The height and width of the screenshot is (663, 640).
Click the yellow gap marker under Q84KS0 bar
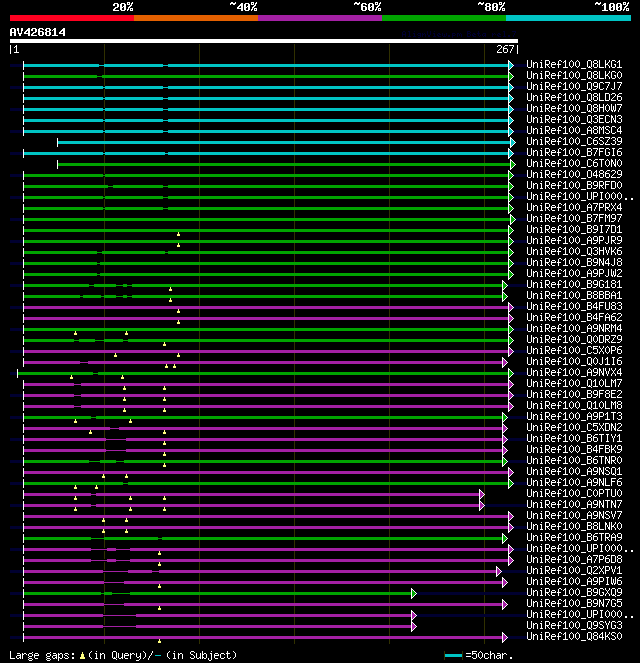[x=159, y=641]
